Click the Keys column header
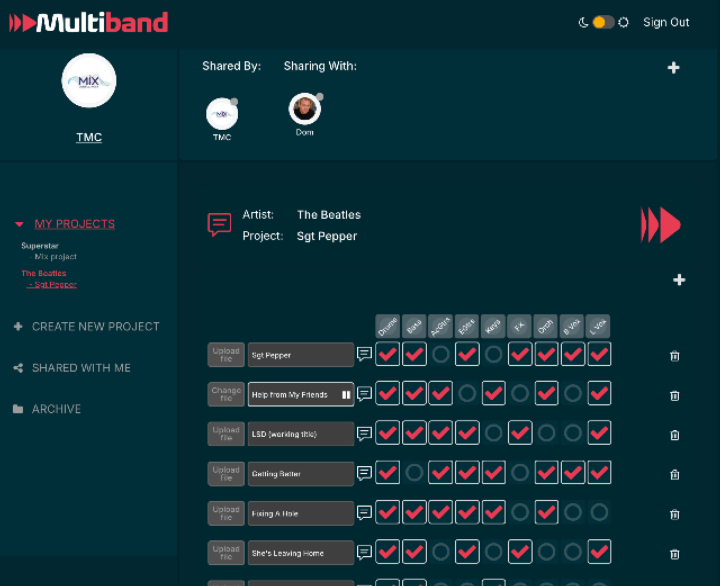This screenshot has width=720, height=586. (493, 327)
